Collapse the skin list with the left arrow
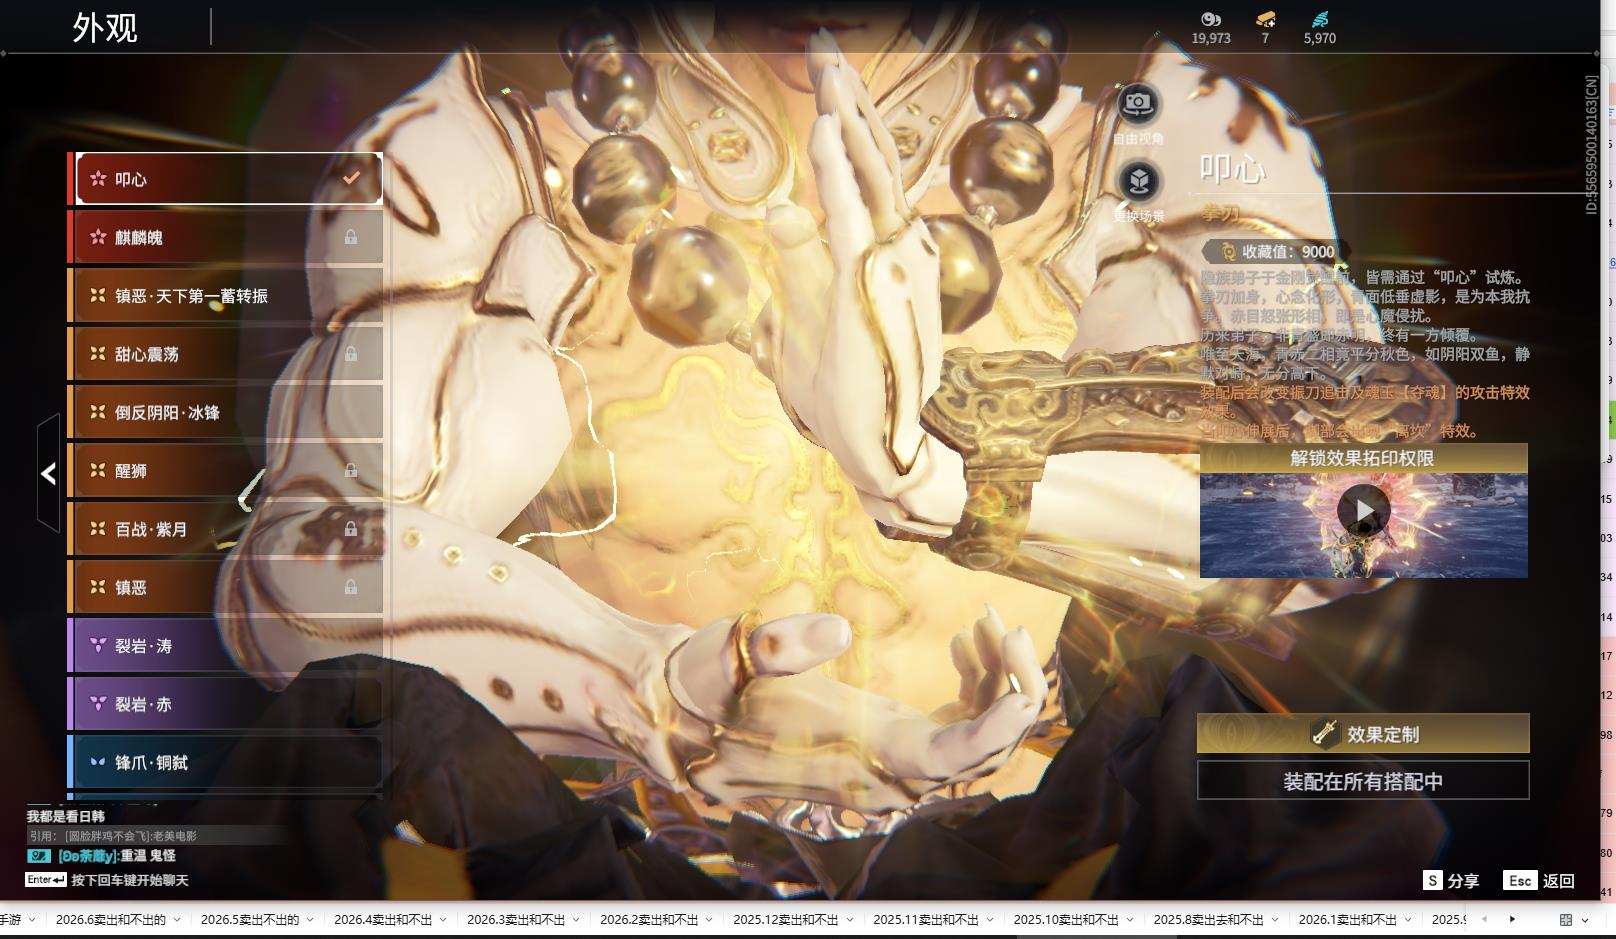 click(48, 473)
